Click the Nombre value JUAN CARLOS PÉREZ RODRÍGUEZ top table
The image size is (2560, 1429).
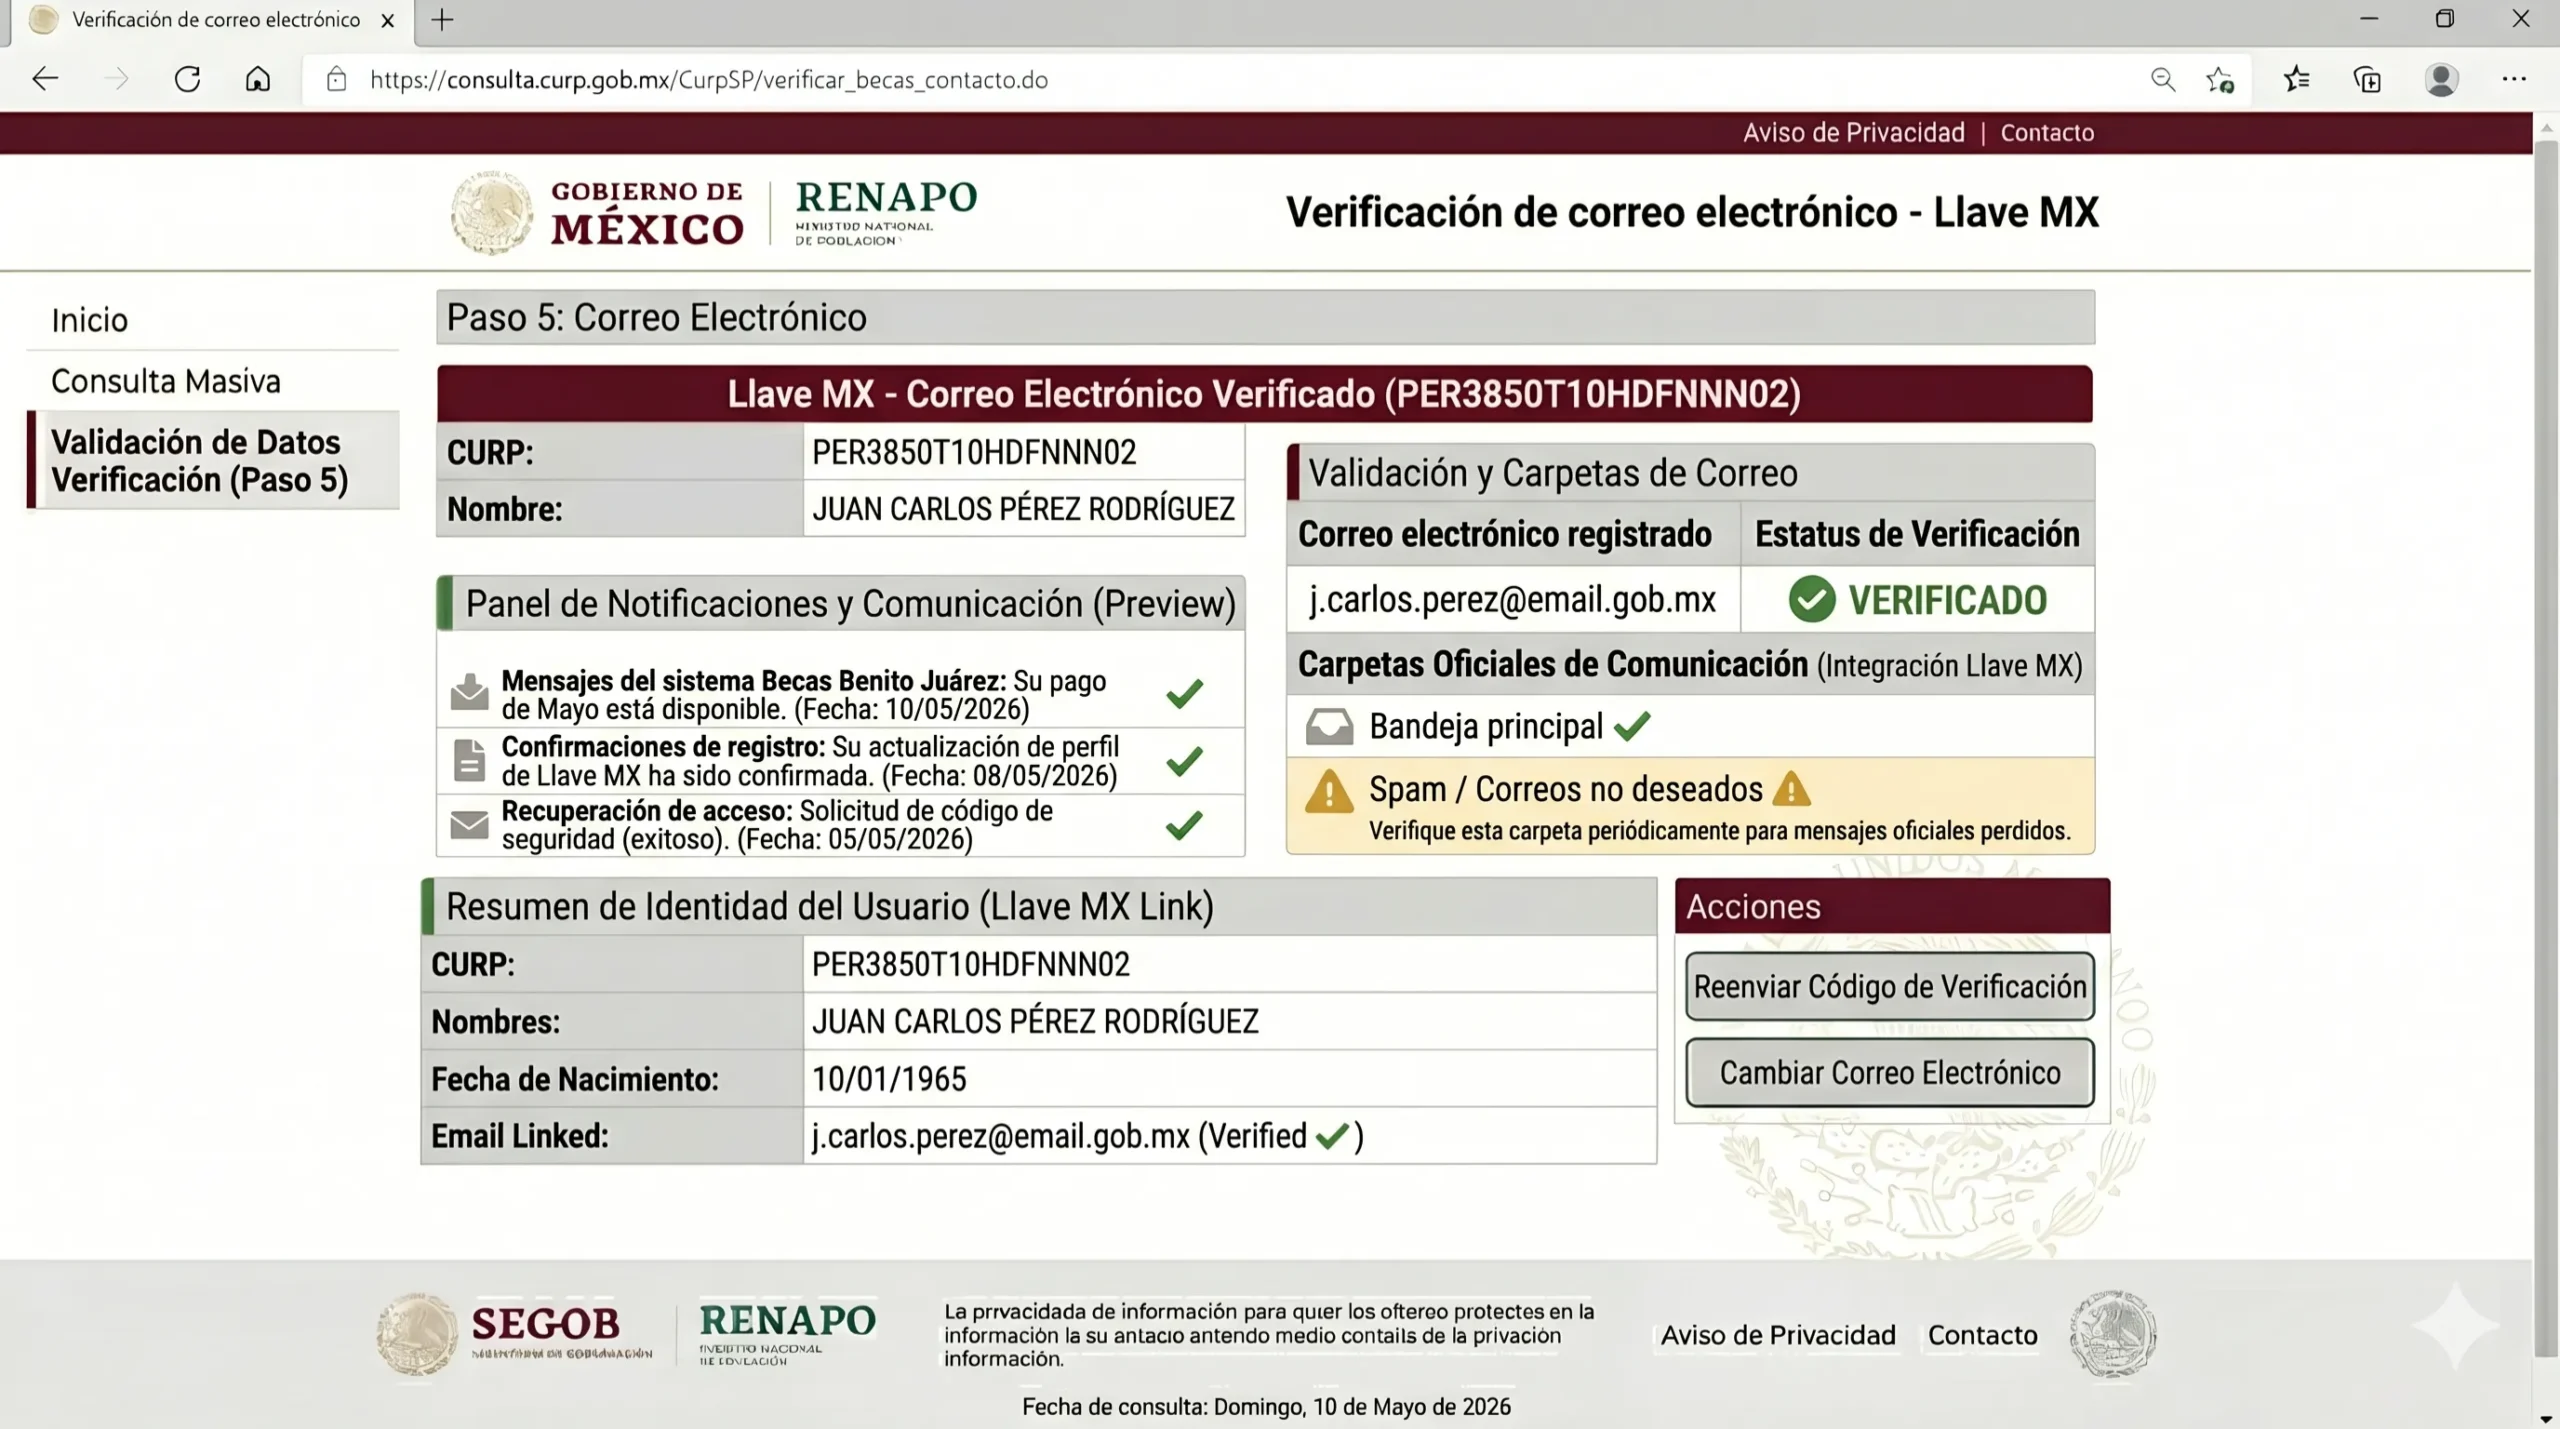click(1023, 509)
